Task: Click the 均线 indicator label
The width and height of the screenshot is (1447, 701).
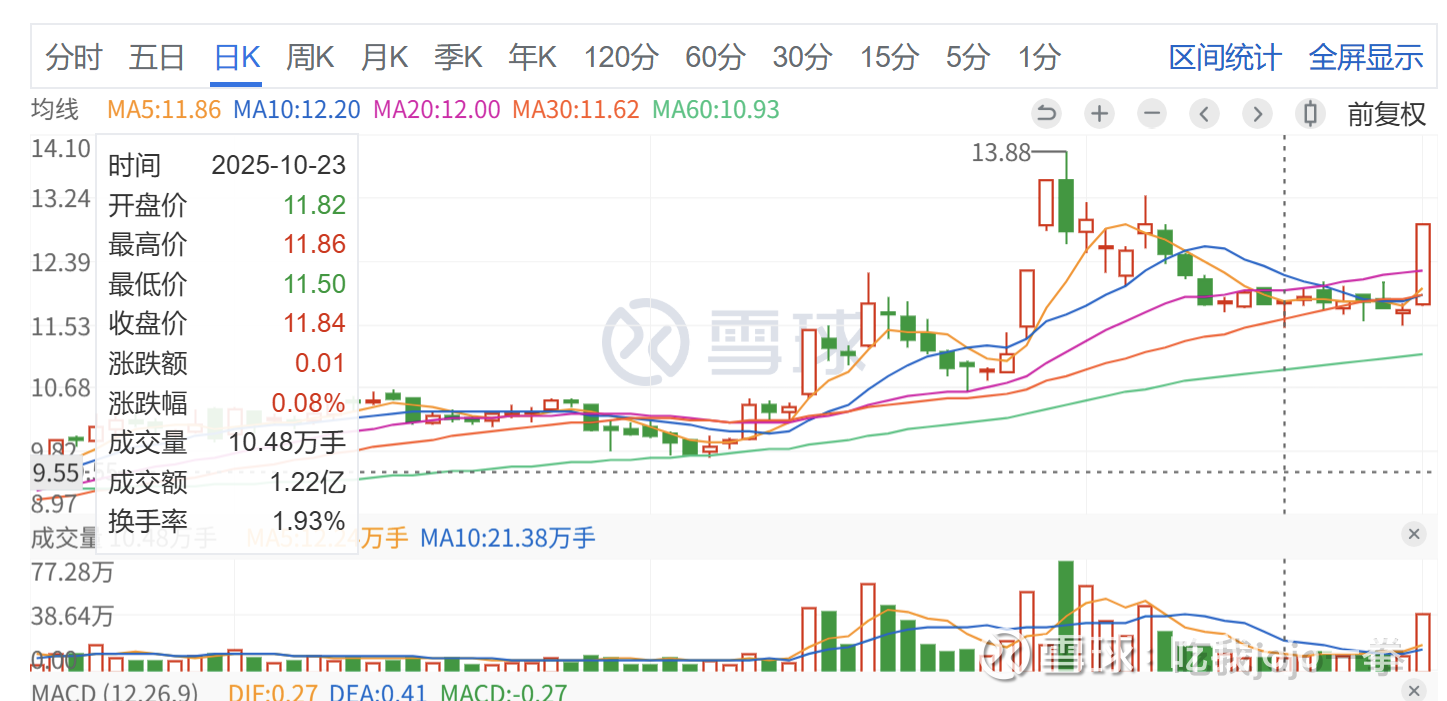Action: [x=55, y=110]
